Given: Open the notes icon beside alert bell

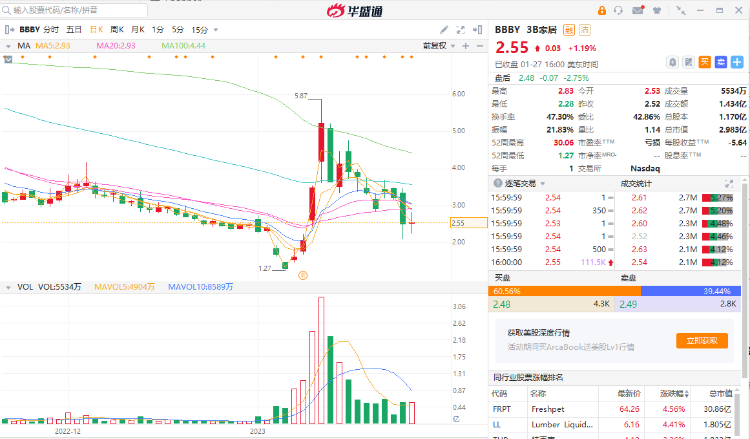Looking at the screenshot, I should point(688,62).
